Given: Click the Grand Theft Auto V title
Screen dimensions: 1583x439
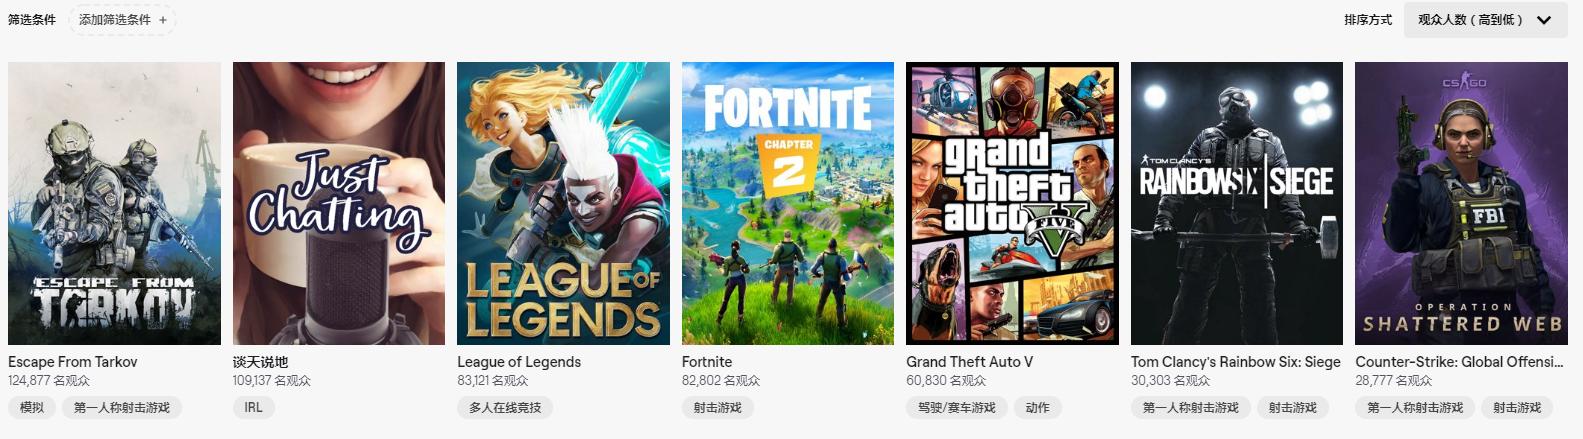Looking at the screenshot, I should click(969, 362).
